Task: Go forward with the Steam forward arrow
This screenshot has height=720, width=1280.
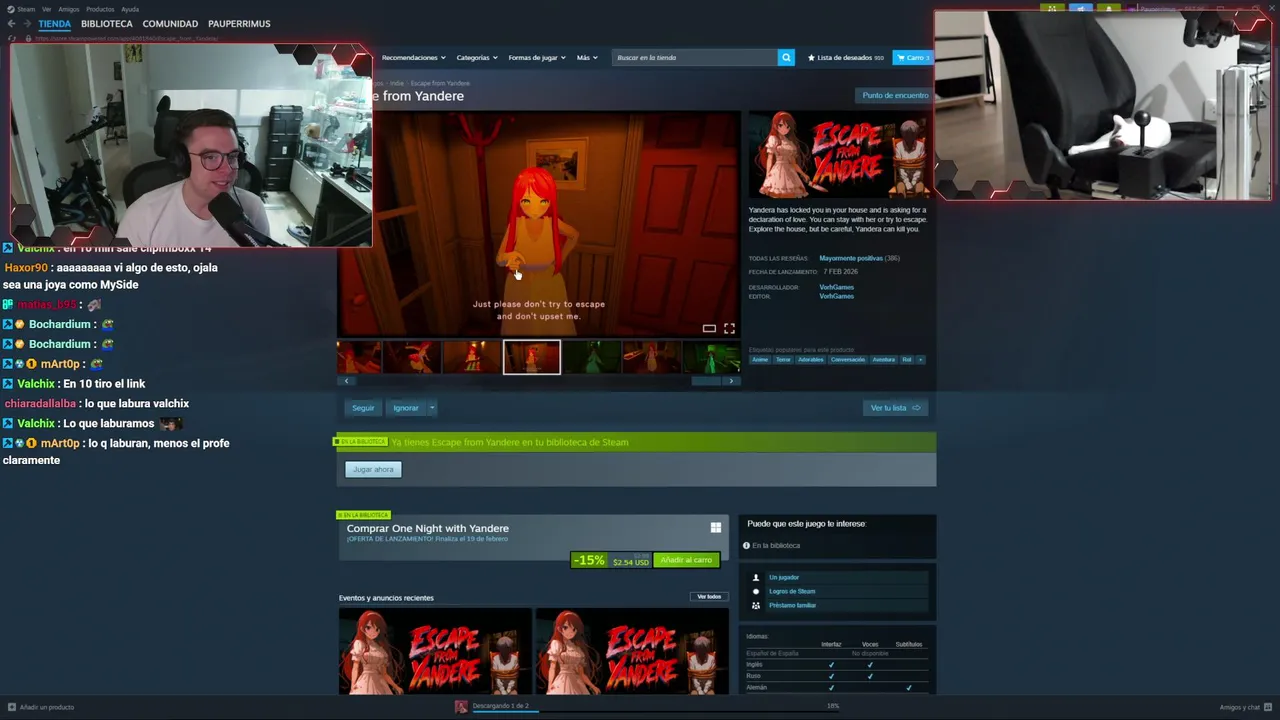Action: click(27, 23)
